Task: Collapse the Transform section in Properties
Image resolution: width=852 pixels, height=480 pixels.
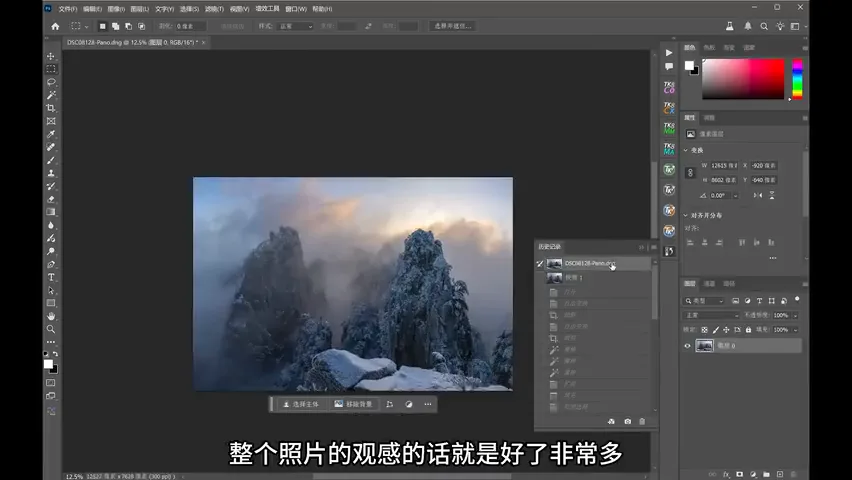Action: coord(686,150)
